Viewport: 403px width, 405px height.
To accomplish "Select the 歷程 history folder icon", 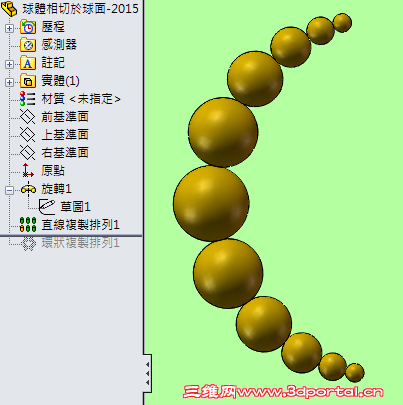I will (28, 27).
